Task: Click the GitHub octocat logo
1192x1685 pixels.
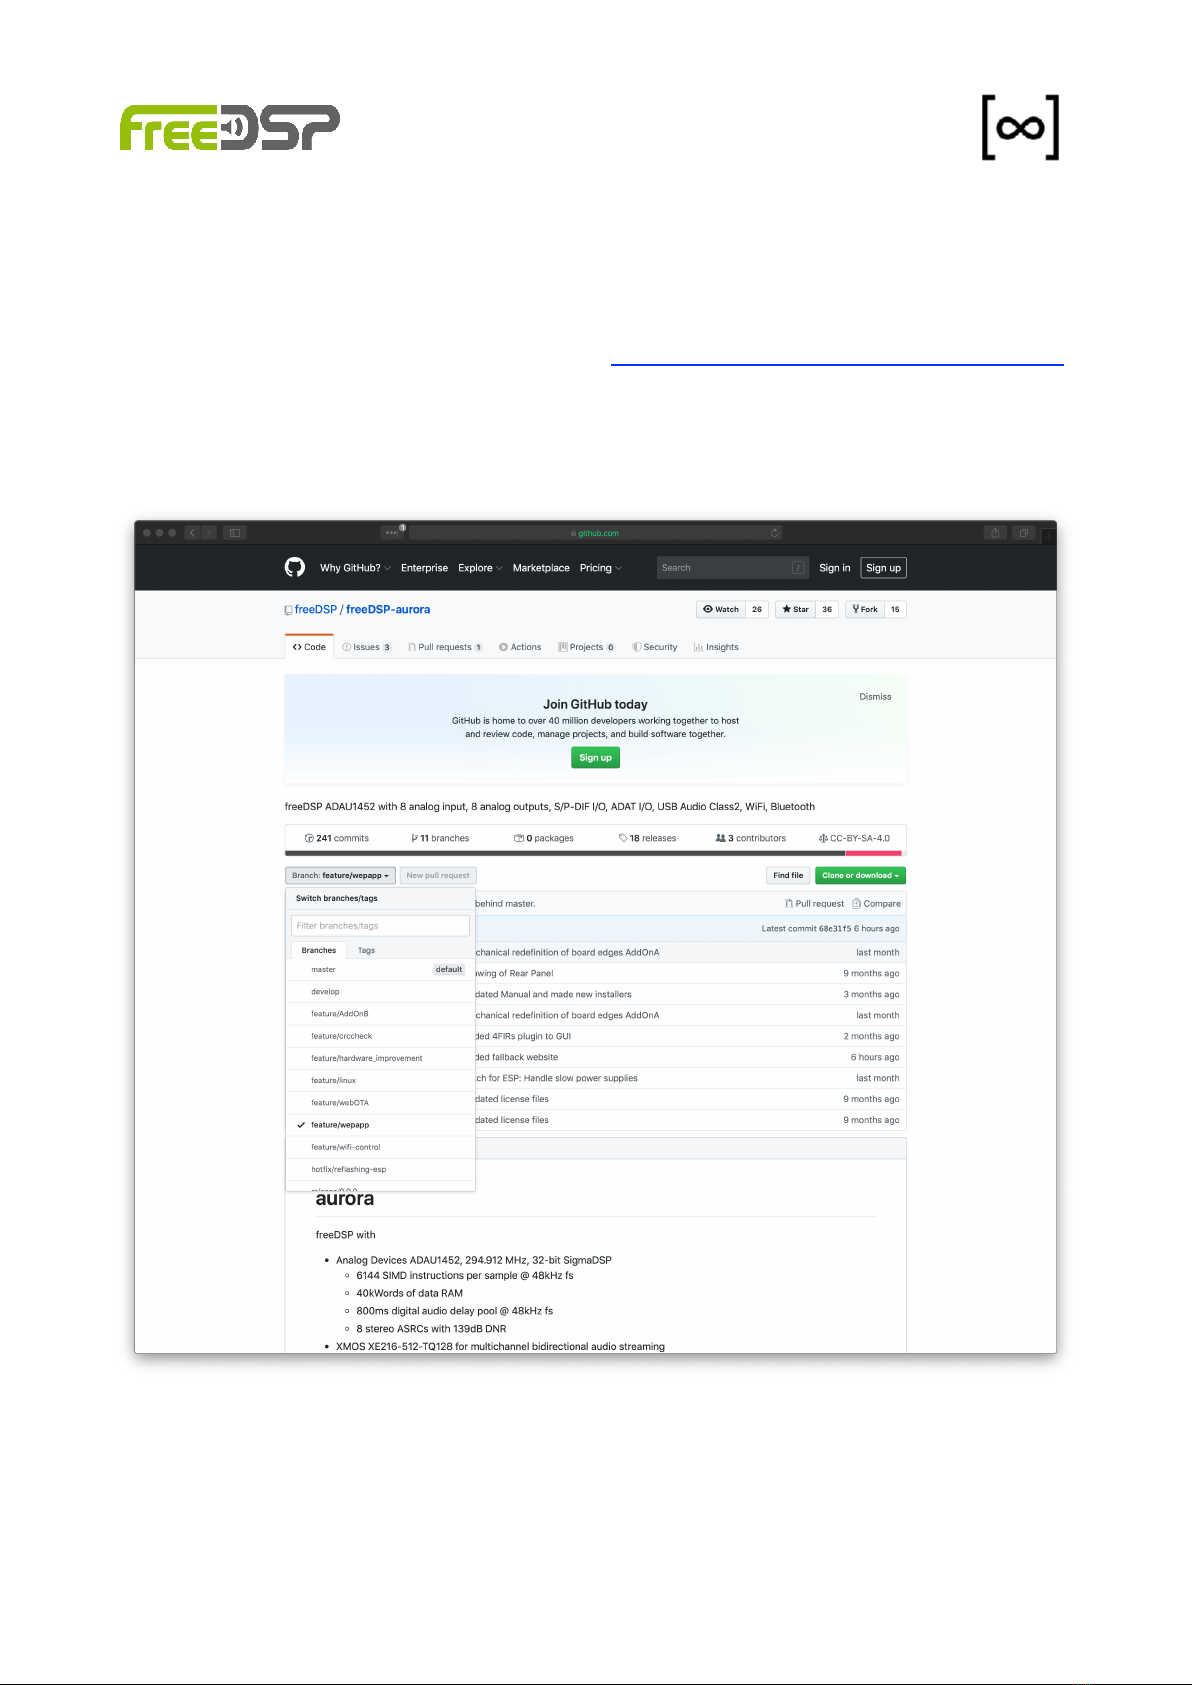Action: tap(294, 567)
